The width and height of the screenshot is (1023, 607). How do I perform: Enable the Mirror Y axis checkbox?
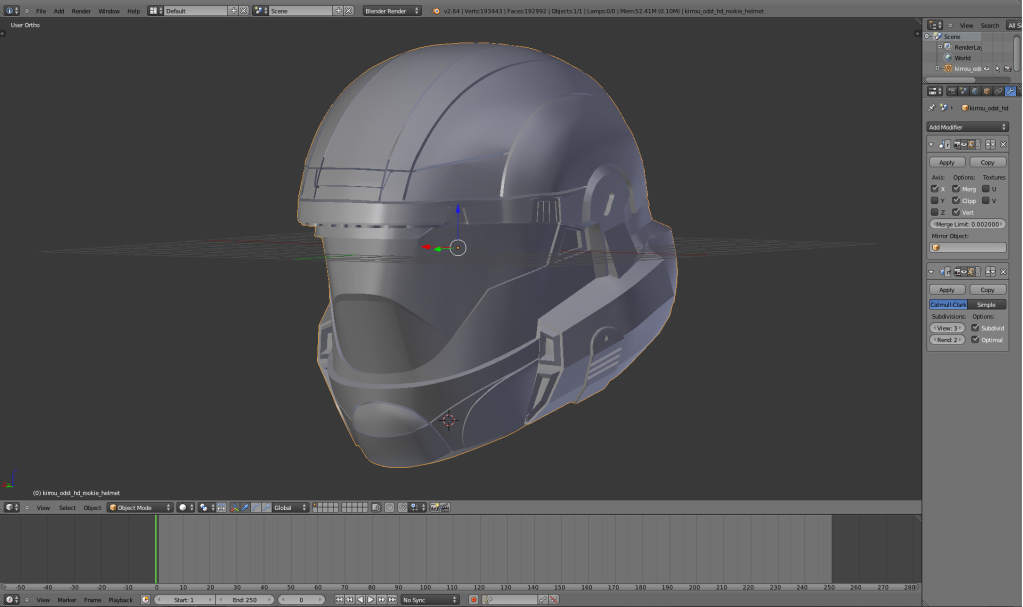935,200
